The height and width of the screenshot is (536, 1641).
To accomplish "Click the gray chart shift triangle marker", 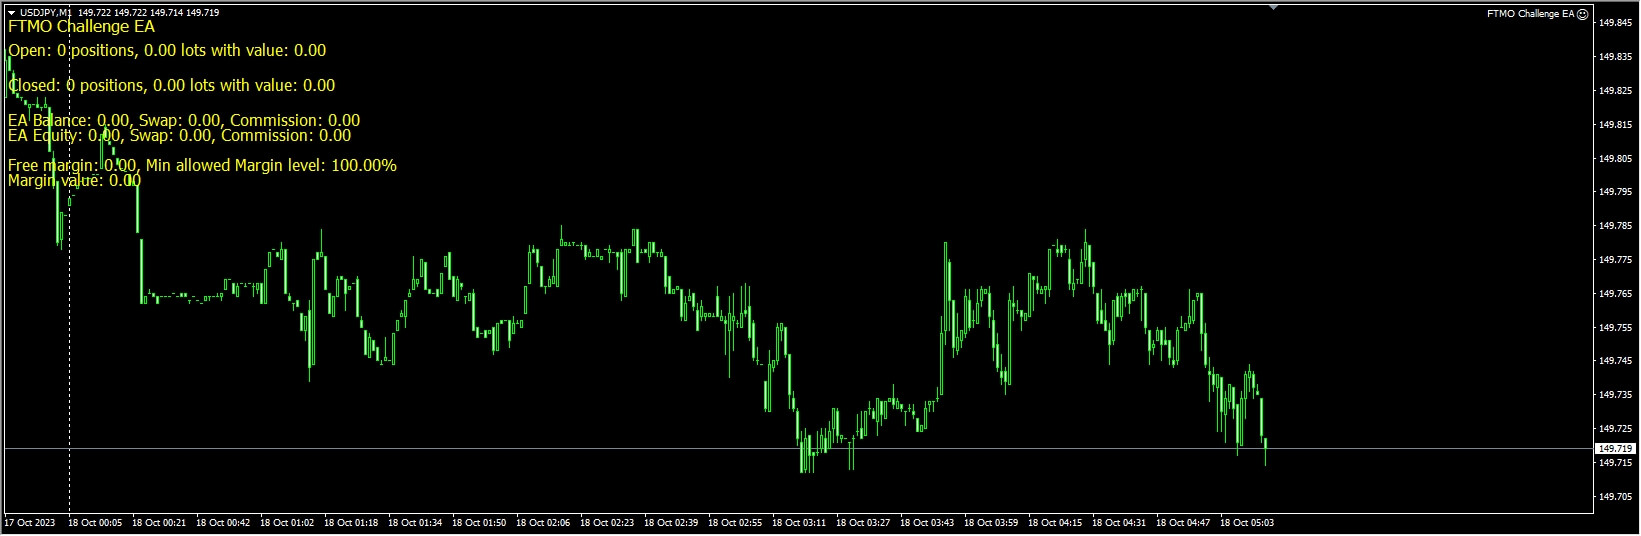I will [1273, 7].
